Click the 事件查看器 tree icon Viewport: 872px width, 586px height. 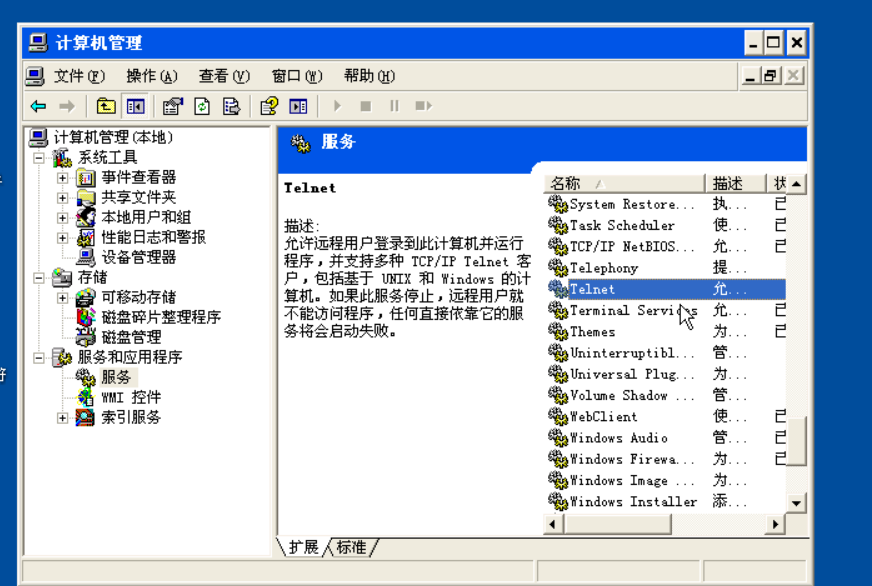point(86,178)
